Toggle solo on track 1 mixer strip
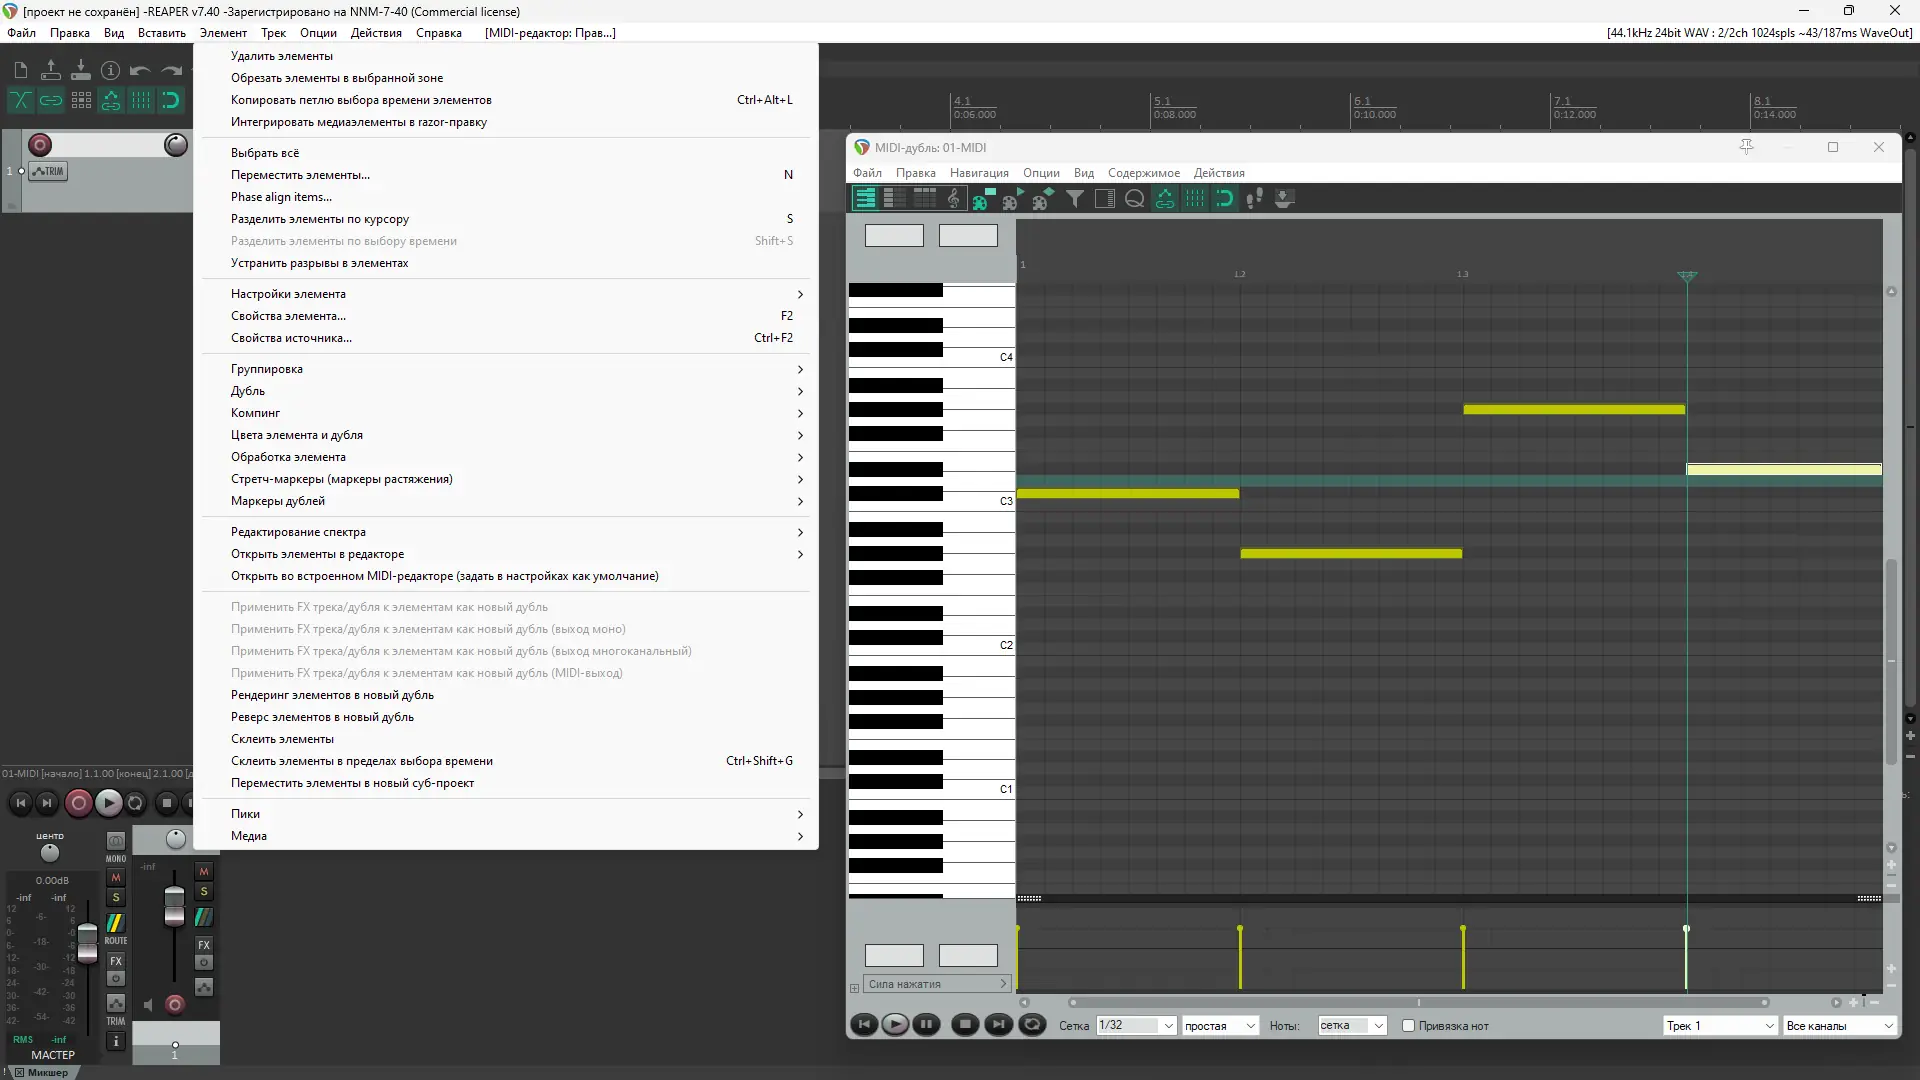This screenshot has height=1080, width=1920. point(204,892)
